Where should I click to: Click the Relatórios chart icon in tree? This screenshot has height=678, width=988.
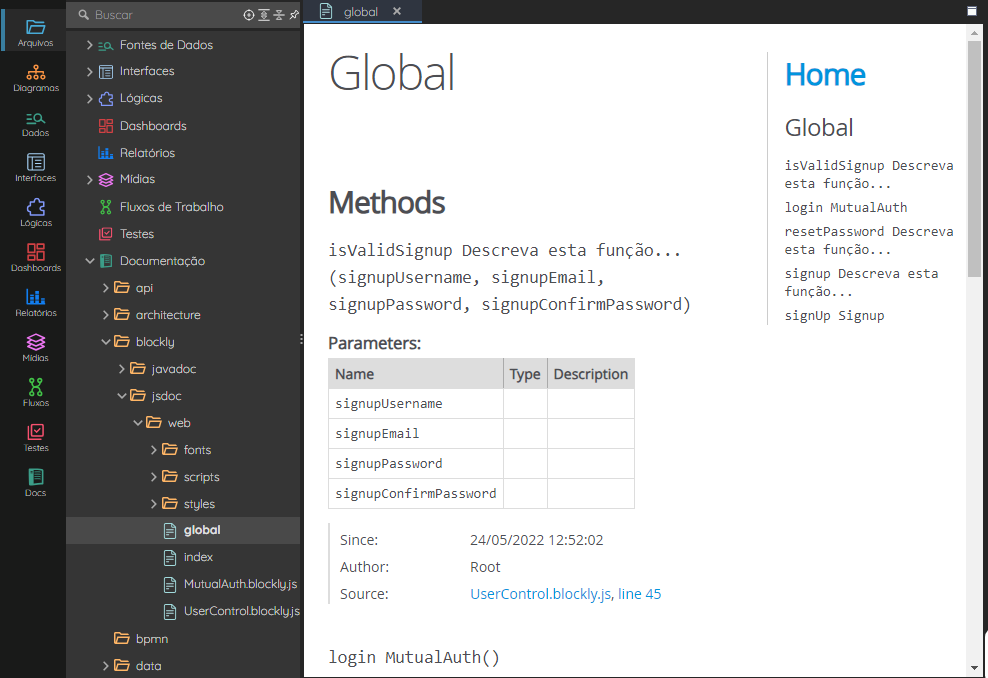tap(106, 152)
